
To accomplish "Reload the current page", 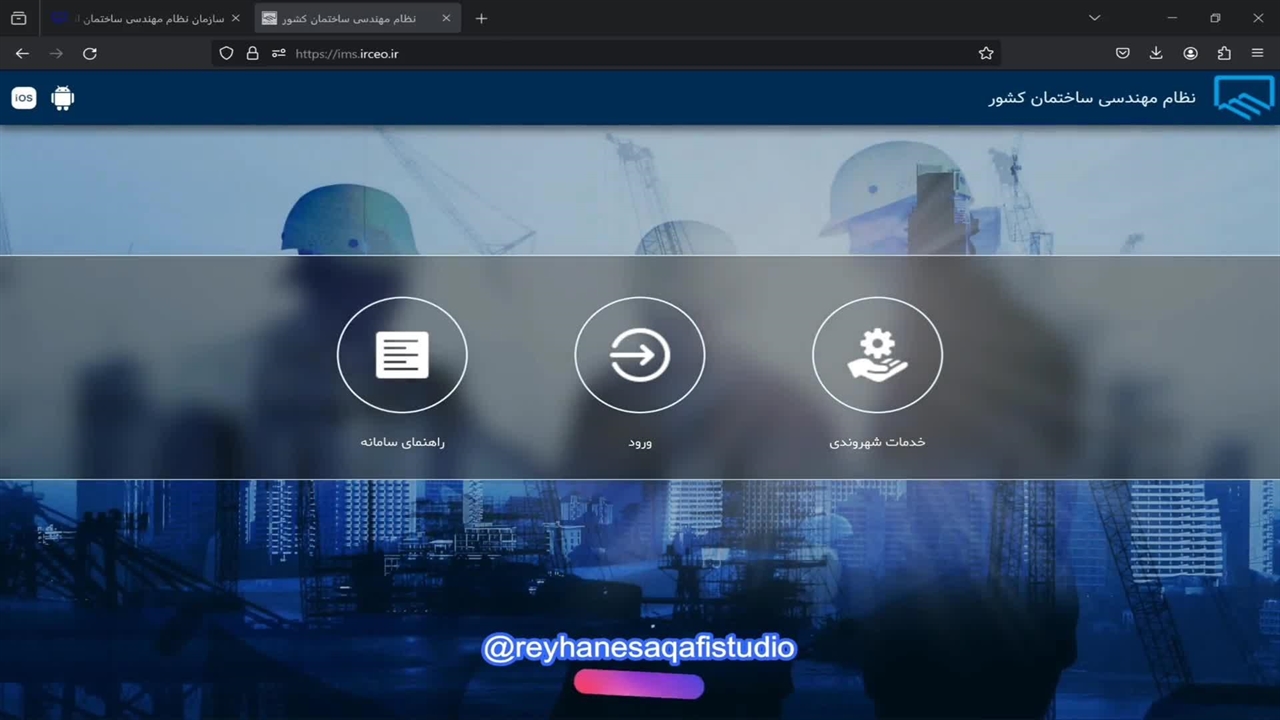I will (90, 54).
